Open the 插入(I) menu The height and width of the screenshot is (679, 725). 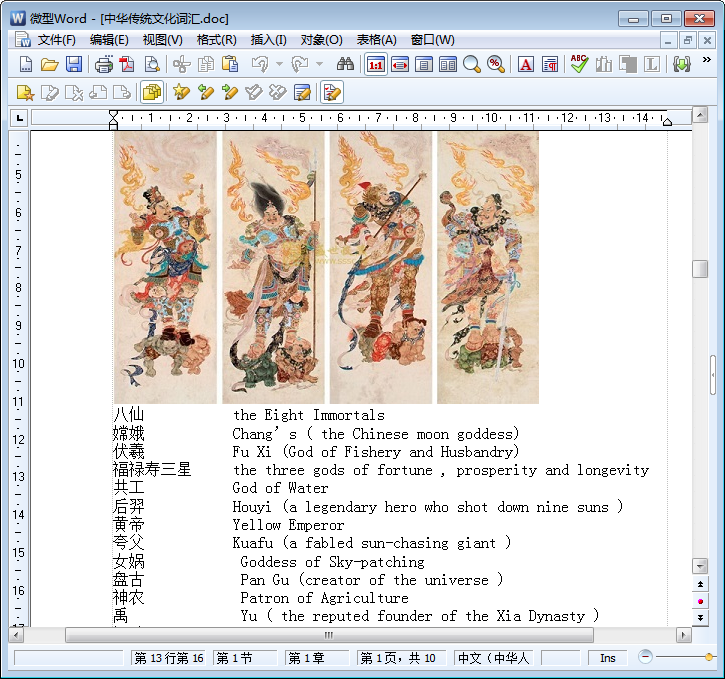269,40
